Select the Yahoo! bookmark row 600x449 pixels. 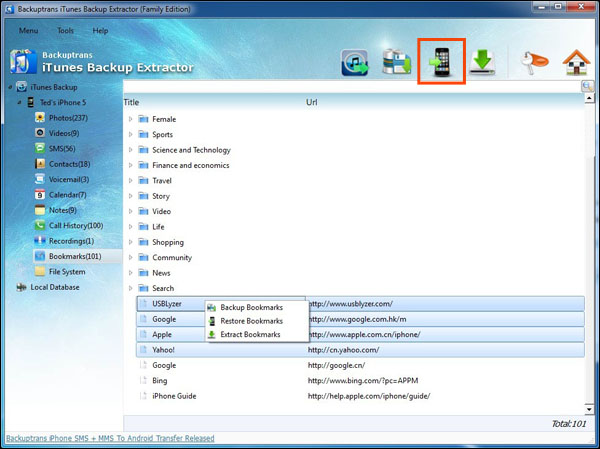tap(360, 350)
